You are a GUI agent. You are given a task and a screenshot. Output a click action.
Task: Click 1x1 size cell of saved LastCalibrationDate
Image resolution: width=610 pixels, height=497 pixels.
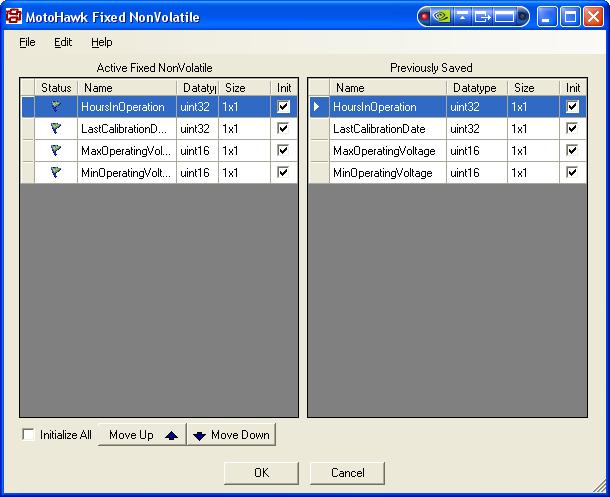tap(533, 128)
